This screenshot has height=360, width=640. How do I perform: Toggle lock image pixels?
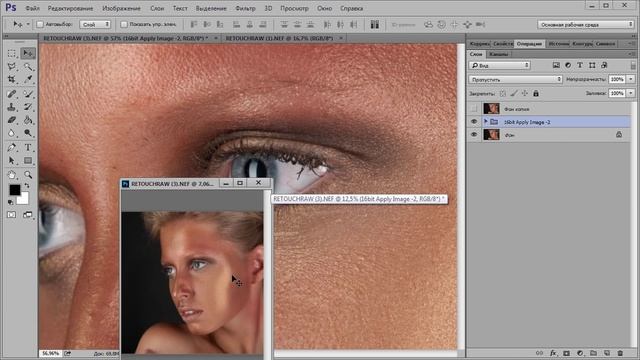point(514,93)
